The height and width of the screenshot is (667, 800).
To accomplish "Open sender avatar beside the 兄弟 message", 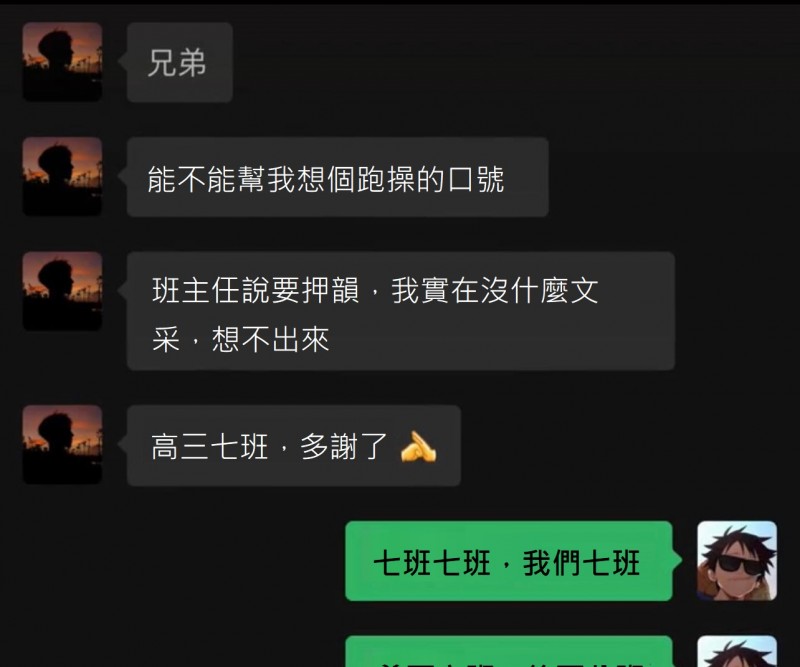I will 62,62.
